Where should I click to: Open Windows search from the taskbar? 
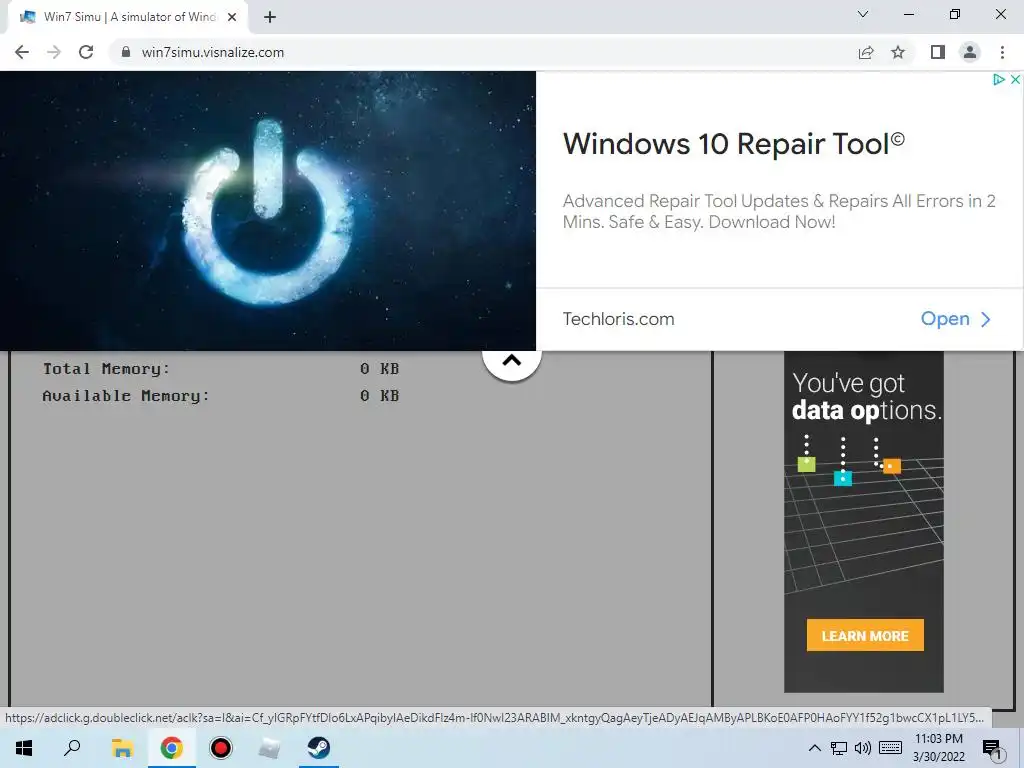(72, 748)
